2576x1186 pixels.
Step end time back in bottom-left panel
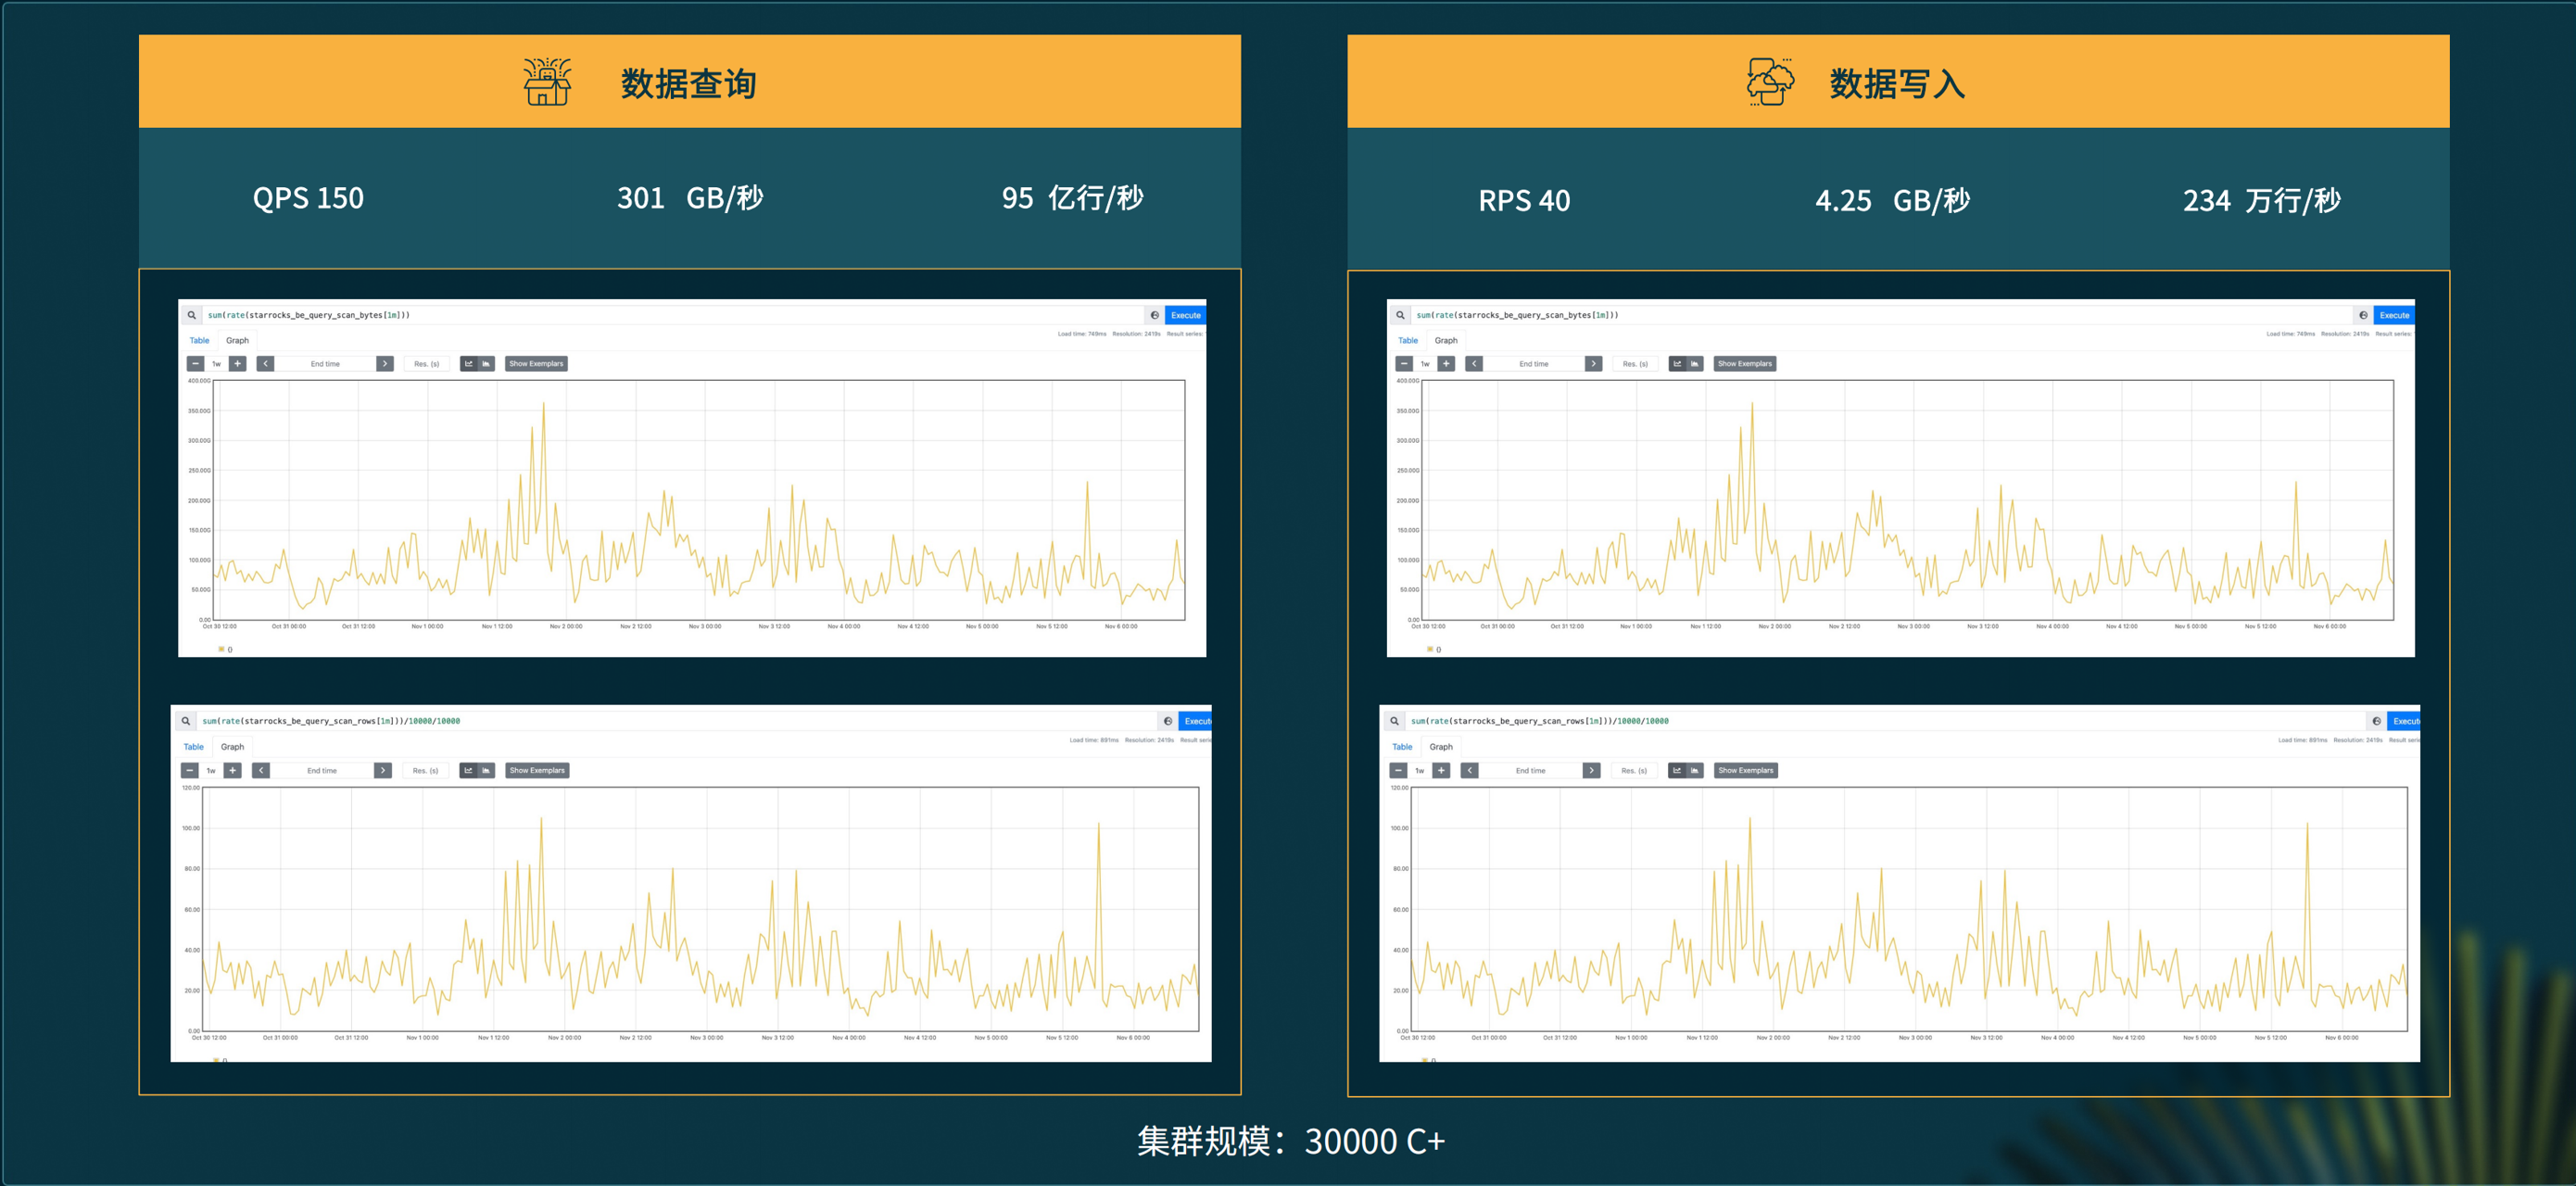click(x=261, y=770)
